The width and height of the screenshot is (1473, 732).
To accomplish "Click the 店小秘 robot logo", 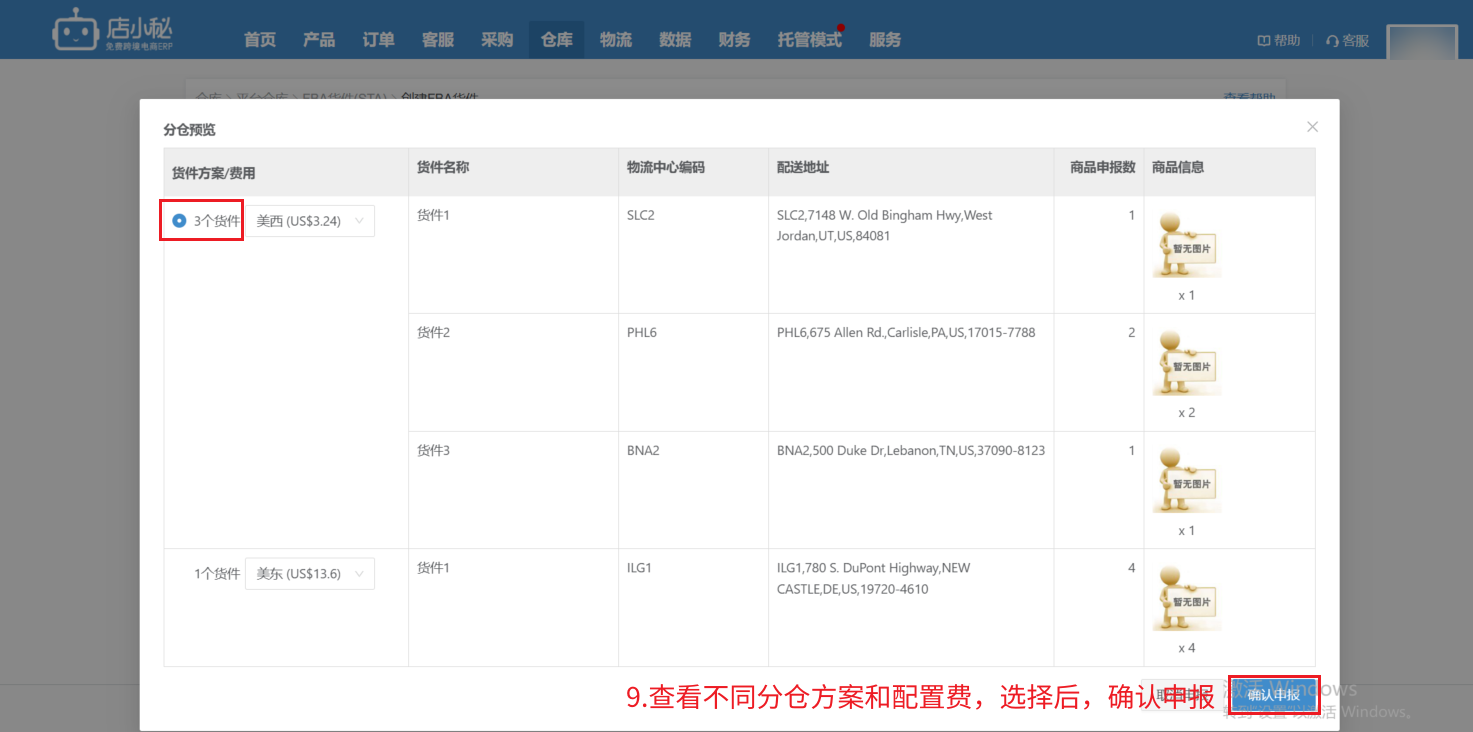I will point(112,30).
